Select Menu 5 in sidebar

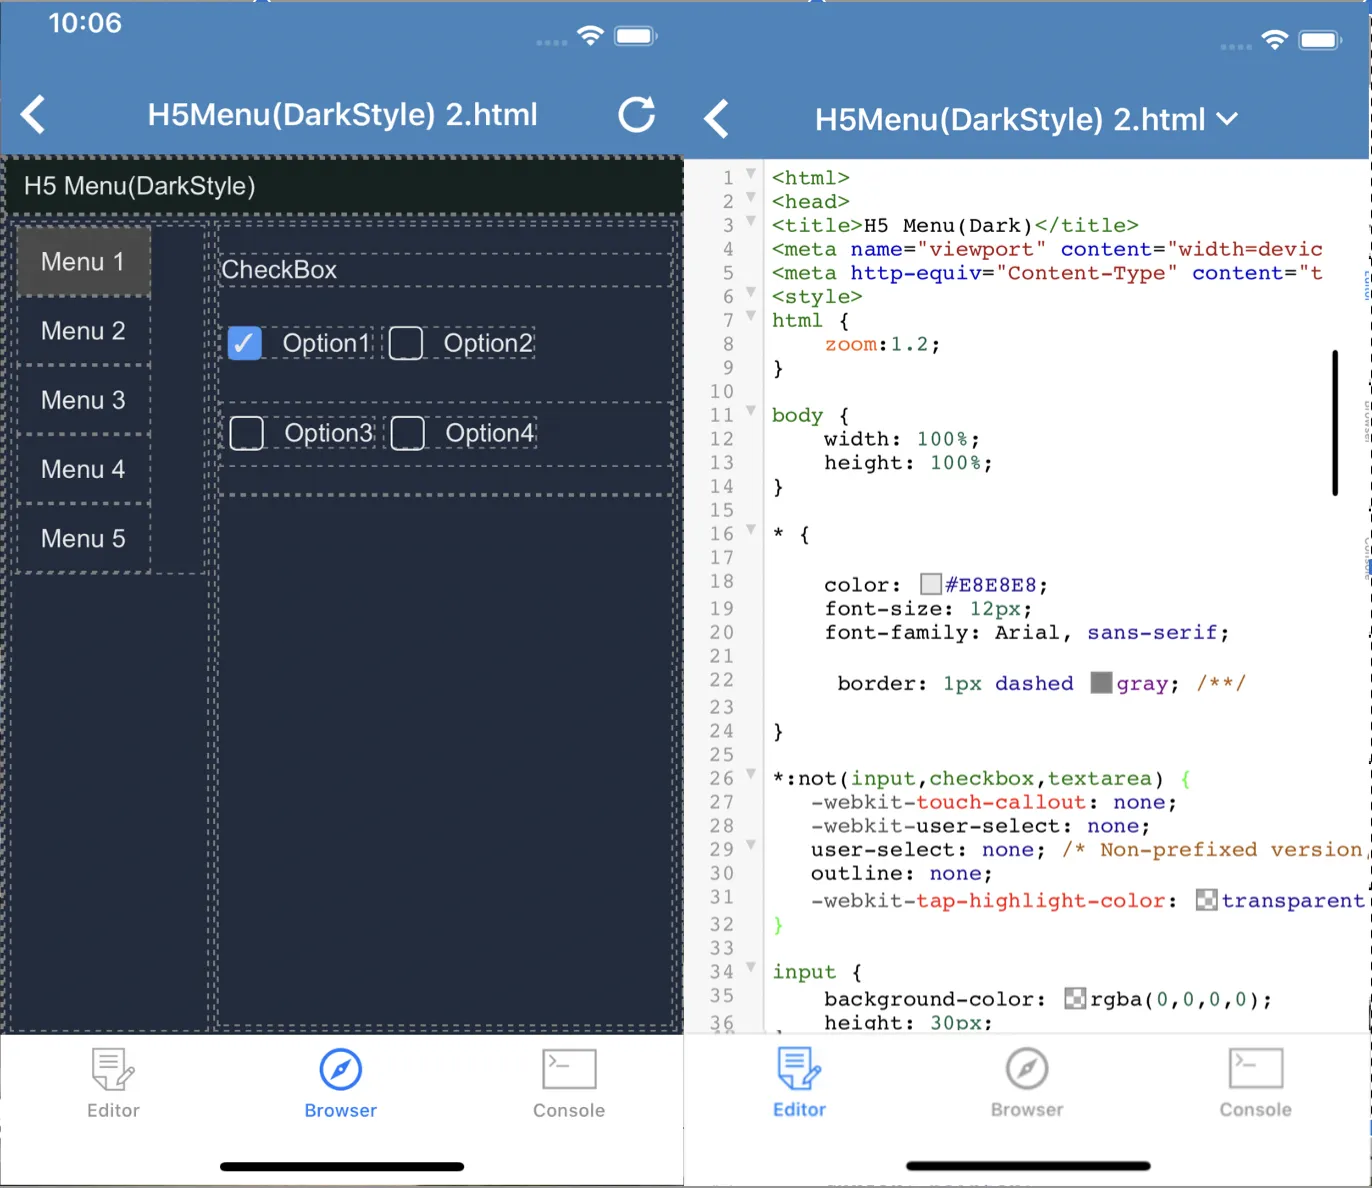point(83,538)
